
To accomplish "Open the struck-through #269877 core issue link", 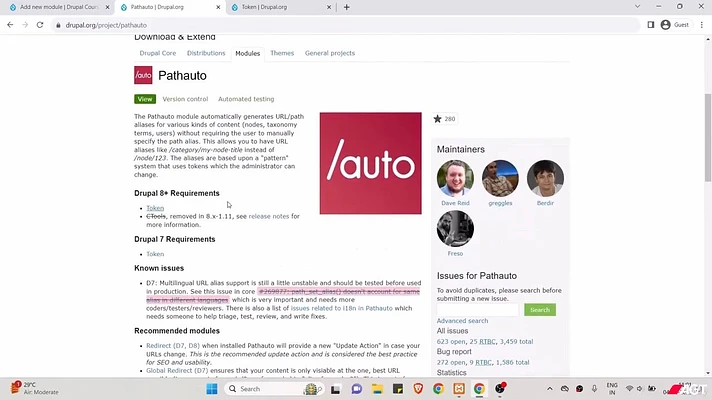I will (x=338, y=291).
